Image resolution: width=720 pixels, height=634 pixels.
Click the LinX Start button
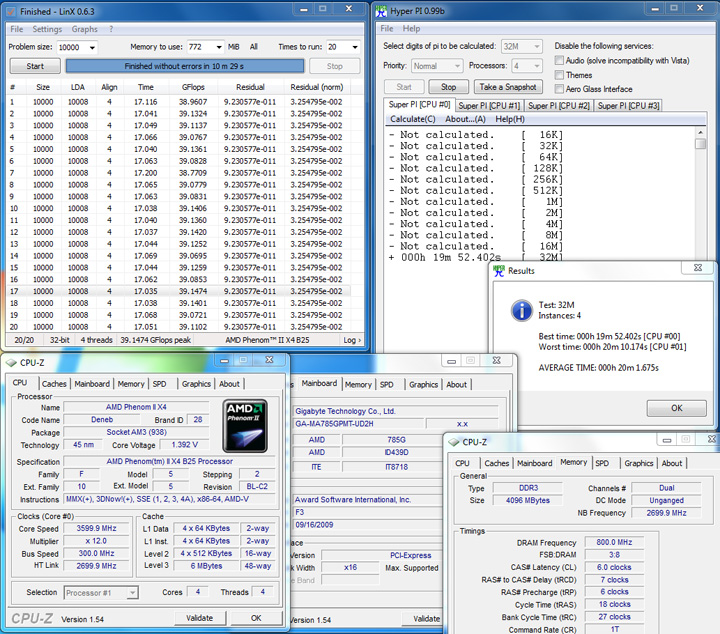point(34,66)
